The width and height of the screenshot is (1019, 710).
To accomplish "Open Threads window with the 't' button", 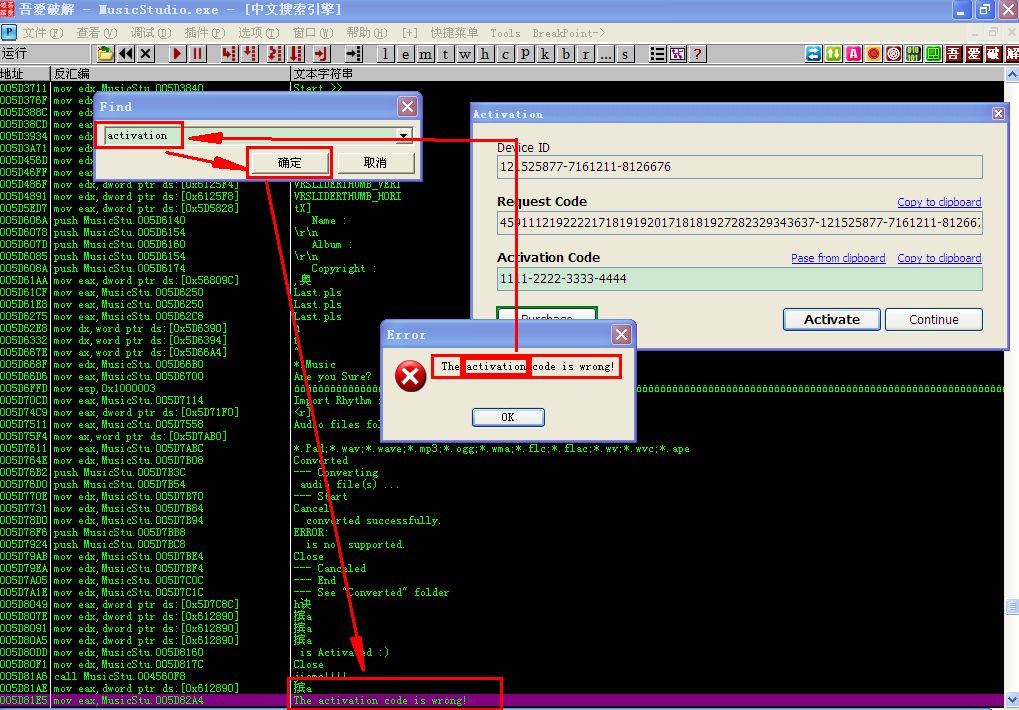I will pyautogui.click(x=445, y=54).
